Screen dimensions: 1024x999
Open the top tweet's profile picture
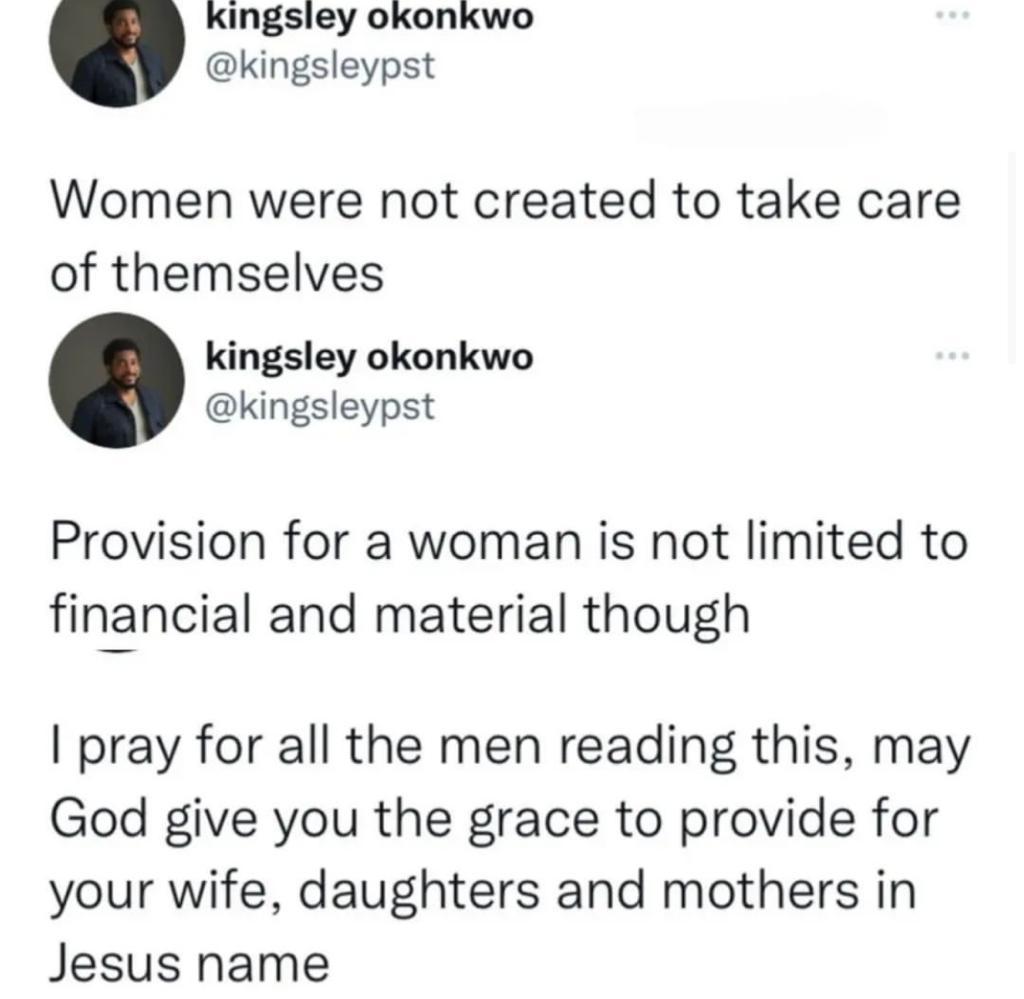118,48
